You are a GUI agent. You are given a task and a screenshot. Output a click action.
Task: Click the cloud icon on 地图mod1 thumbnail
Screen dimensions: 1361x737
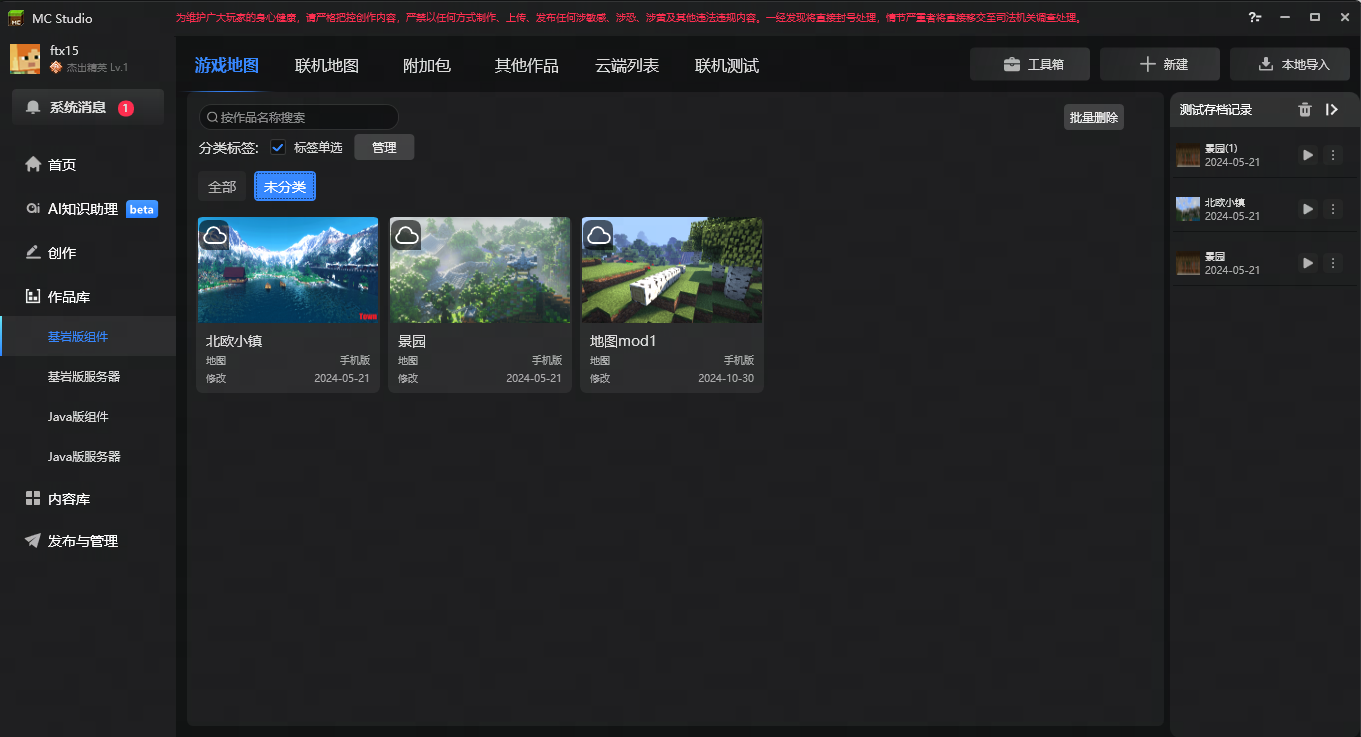point(598,235)
